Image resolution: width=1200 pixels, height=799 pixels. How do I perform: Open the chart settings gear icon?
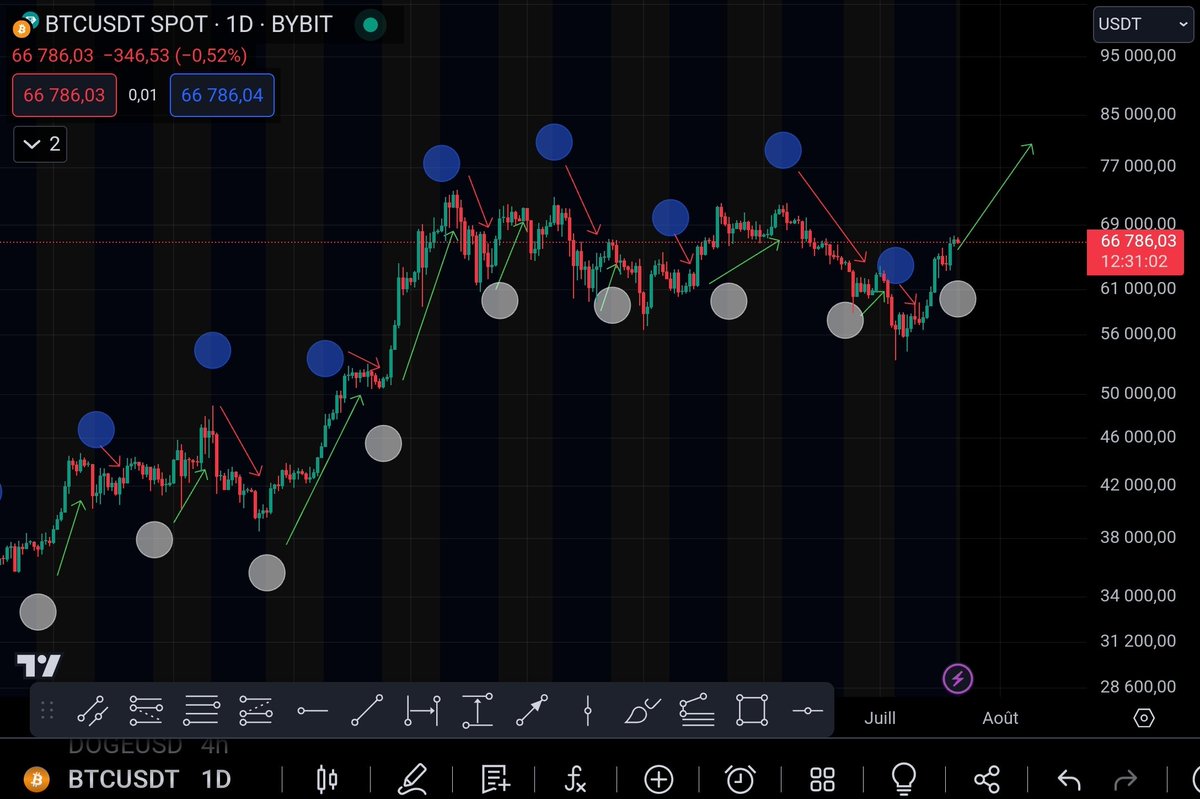[x=1146, y=718]
